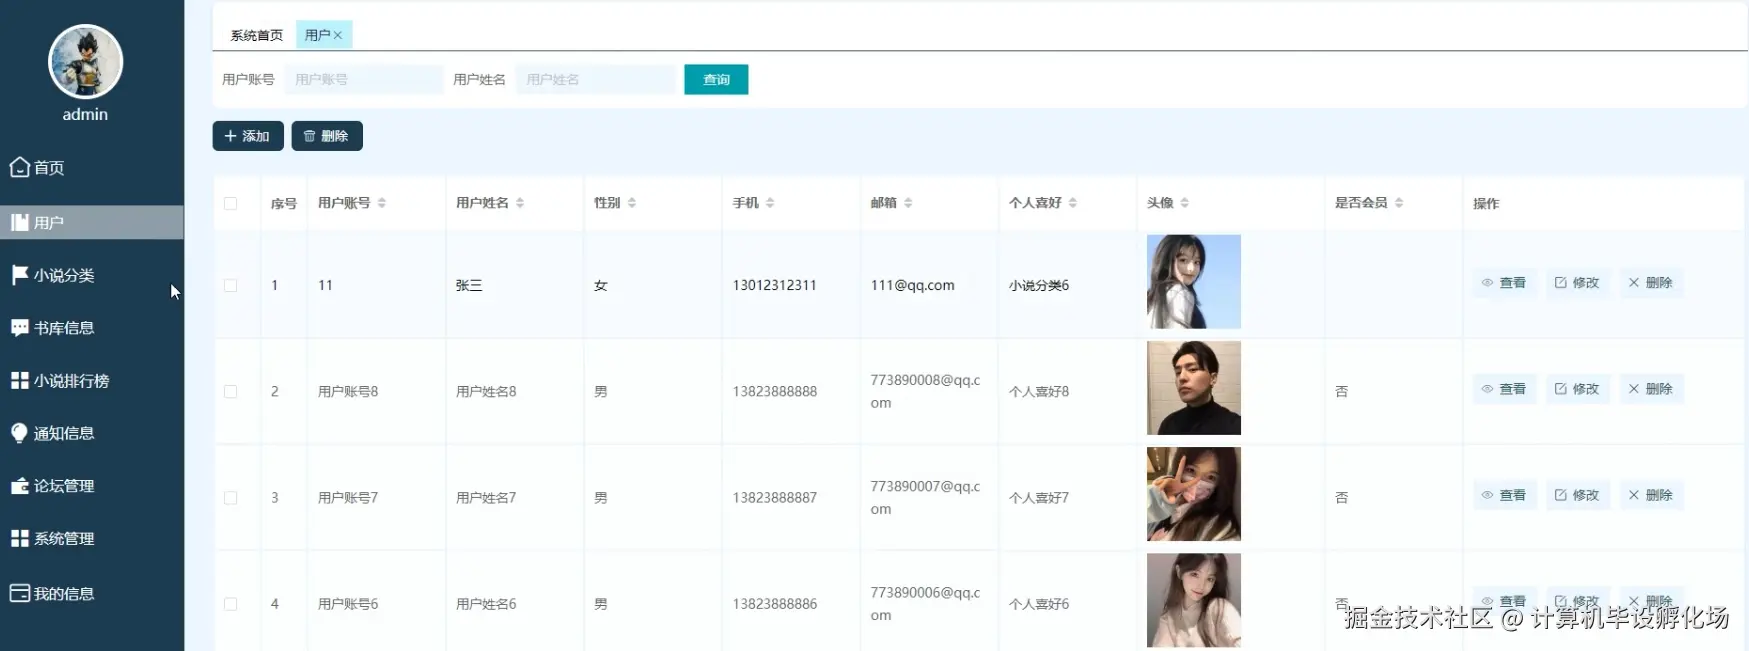This screenshot has width=1749, height=651.
Task: Click phone number 13823888886
Action: pos(774,603)
